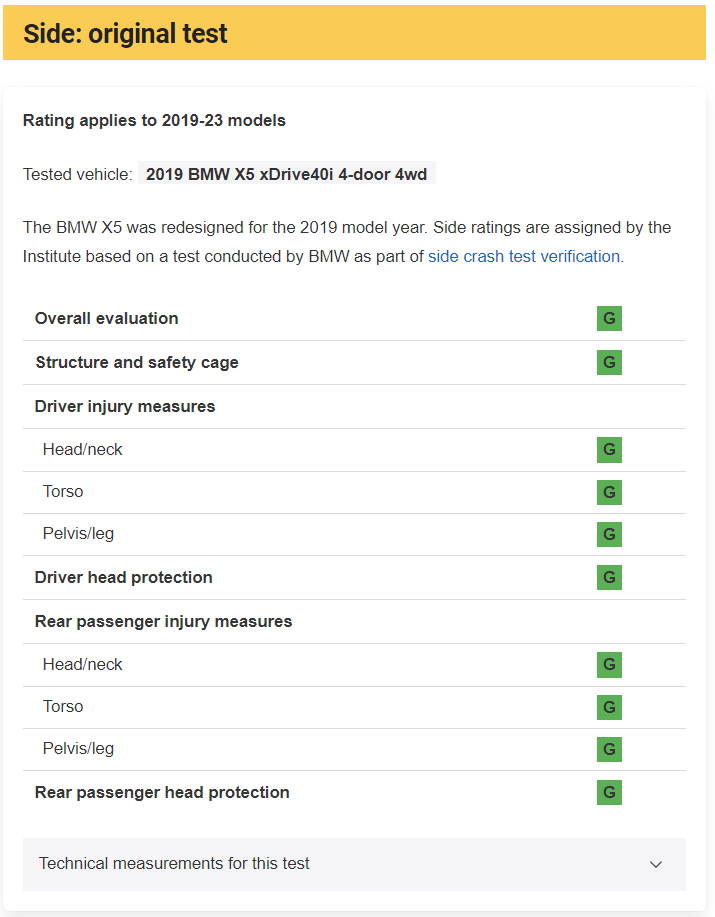Click the driver Head/neck G rating icon
715x917 pixels.
[609, 450]
